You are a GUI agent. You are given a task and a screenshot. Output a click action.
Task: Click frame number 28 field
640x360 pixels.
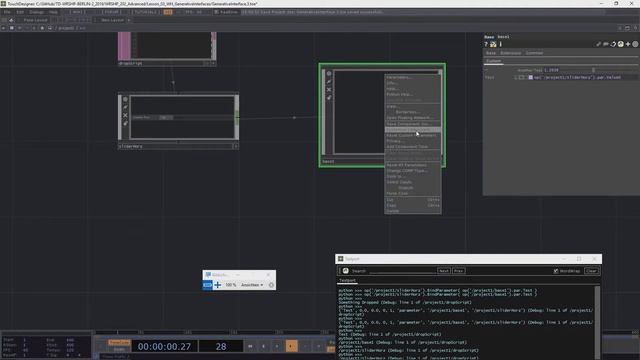[221, 347]
